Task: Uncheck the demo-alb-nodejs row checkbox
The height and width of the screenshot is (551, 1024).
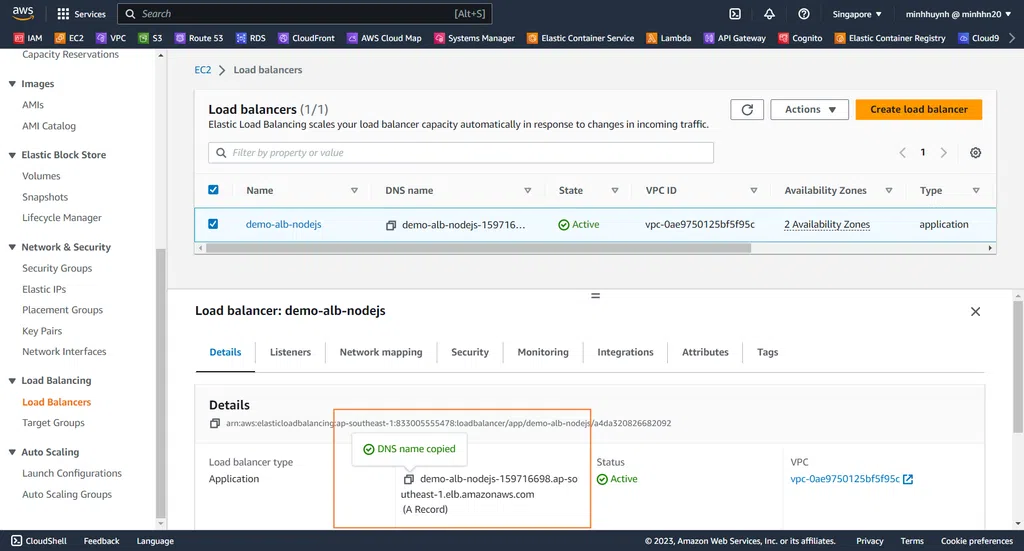Action: click(213, 224)
